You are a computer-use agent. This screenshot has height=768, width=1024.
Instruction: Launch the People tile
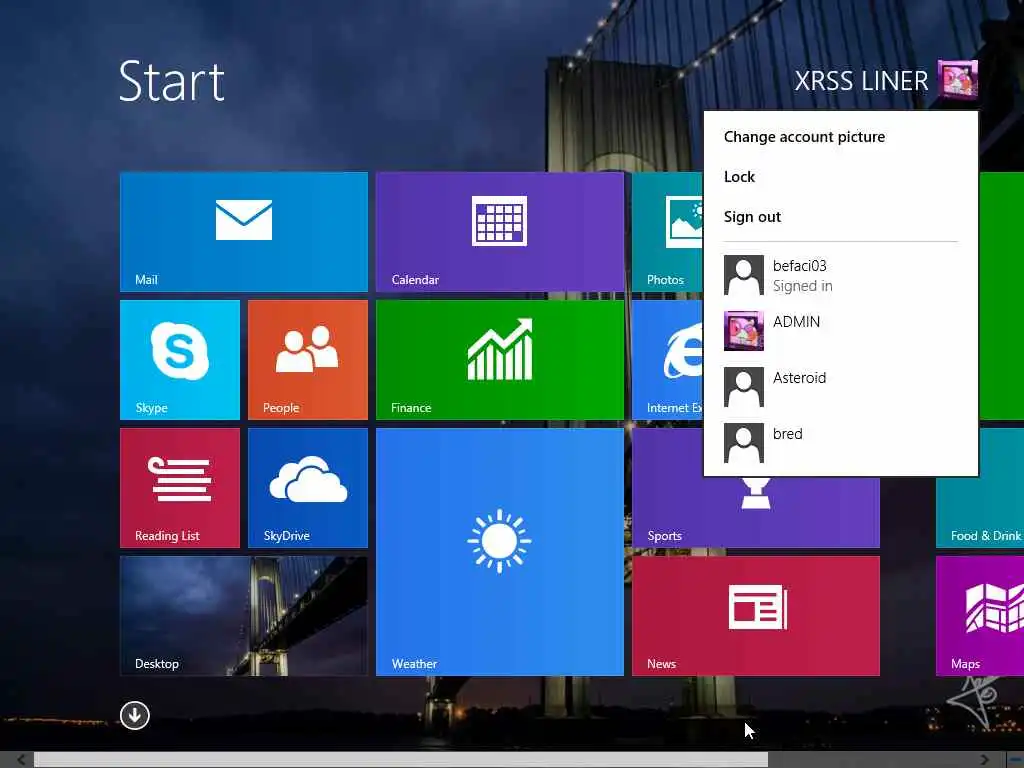(x=308, y=360)
